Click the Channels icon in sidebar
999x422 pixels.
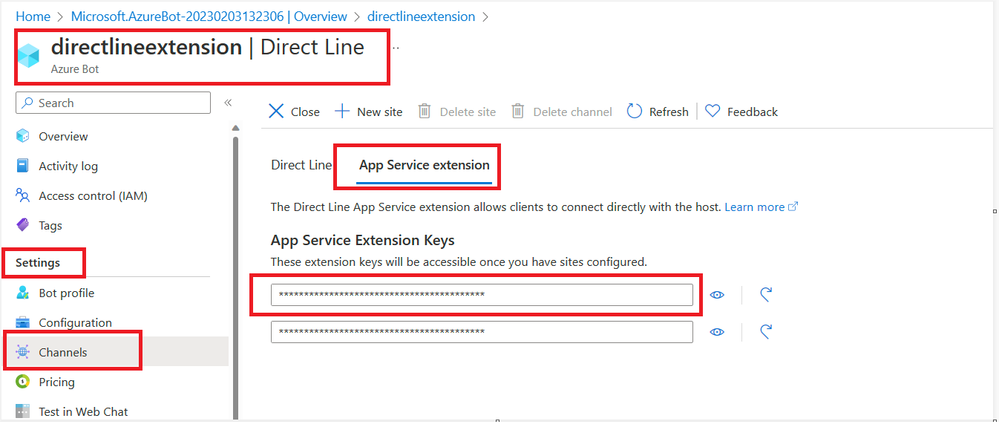tap(23, 352)
